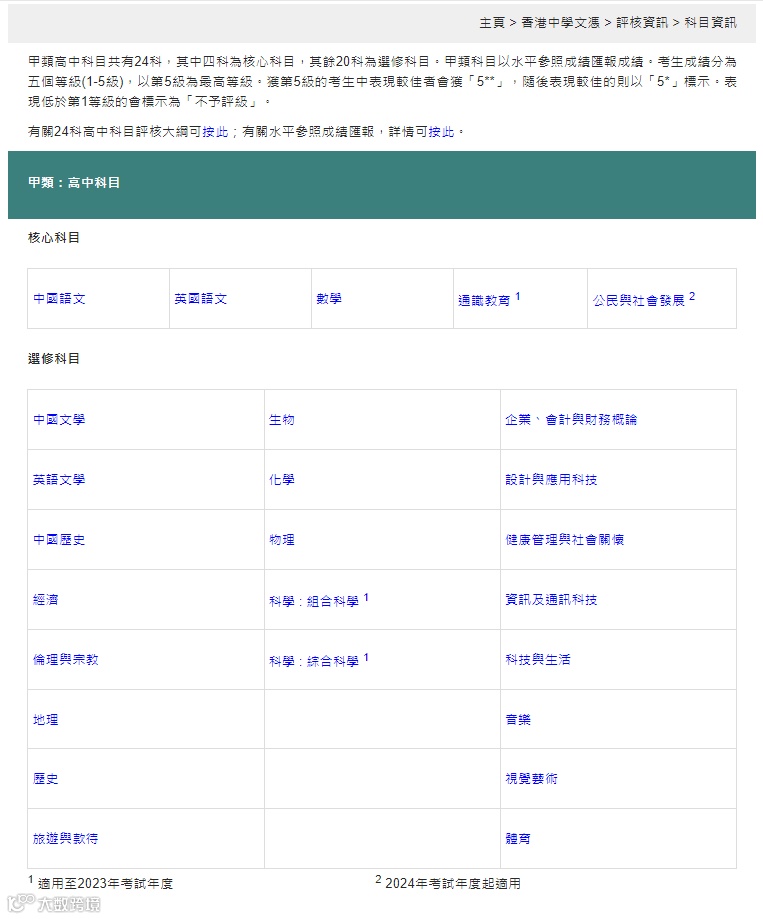Open 健康管理與社會關懷 link
This screenshot has height=919, width=763.
point(565,540)
